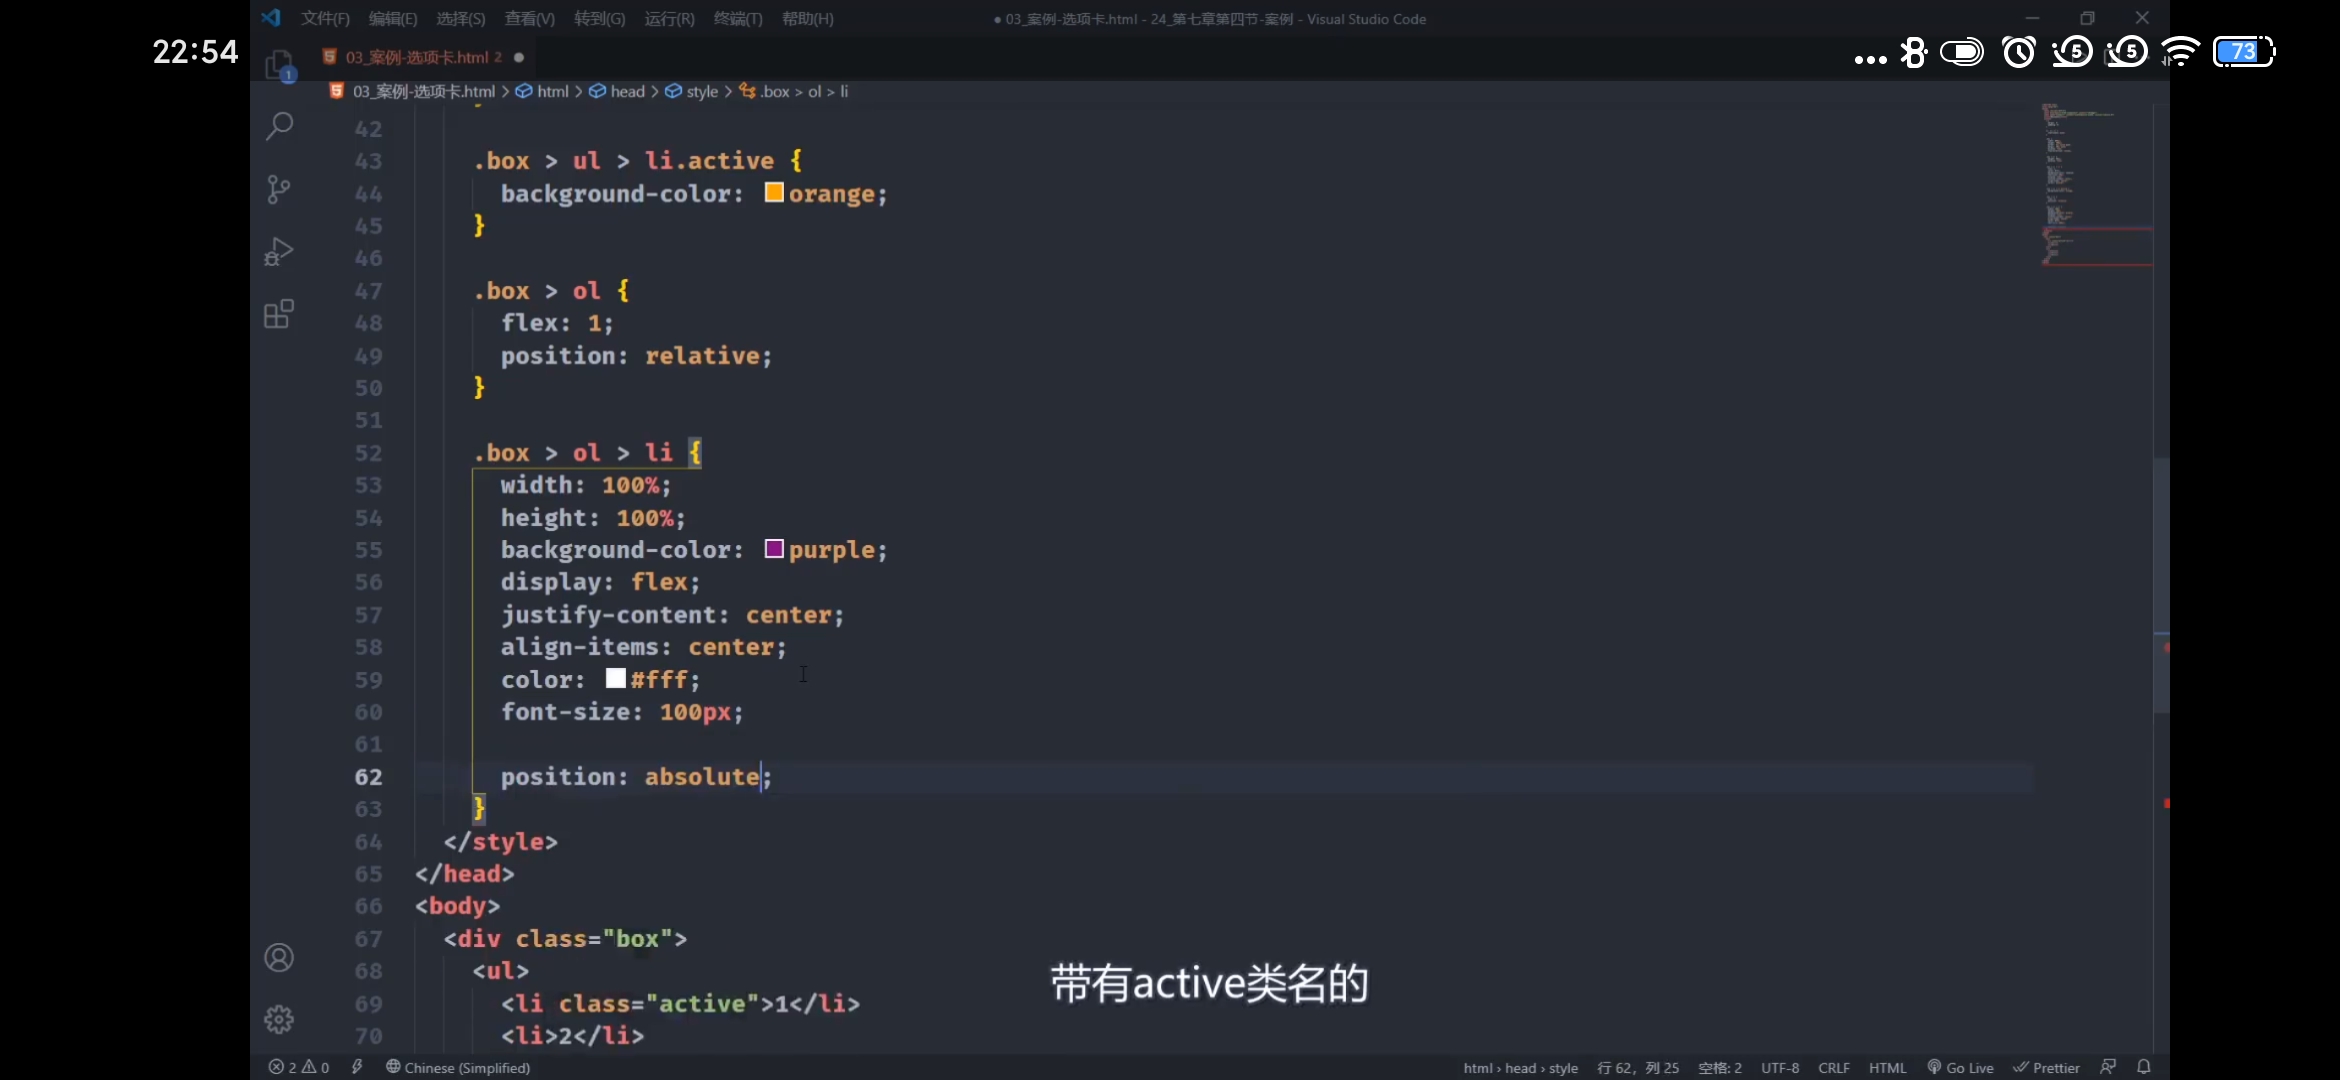2340x1080 pixels.
Task: Open the Run and Debug view
Action: [279, 252]
